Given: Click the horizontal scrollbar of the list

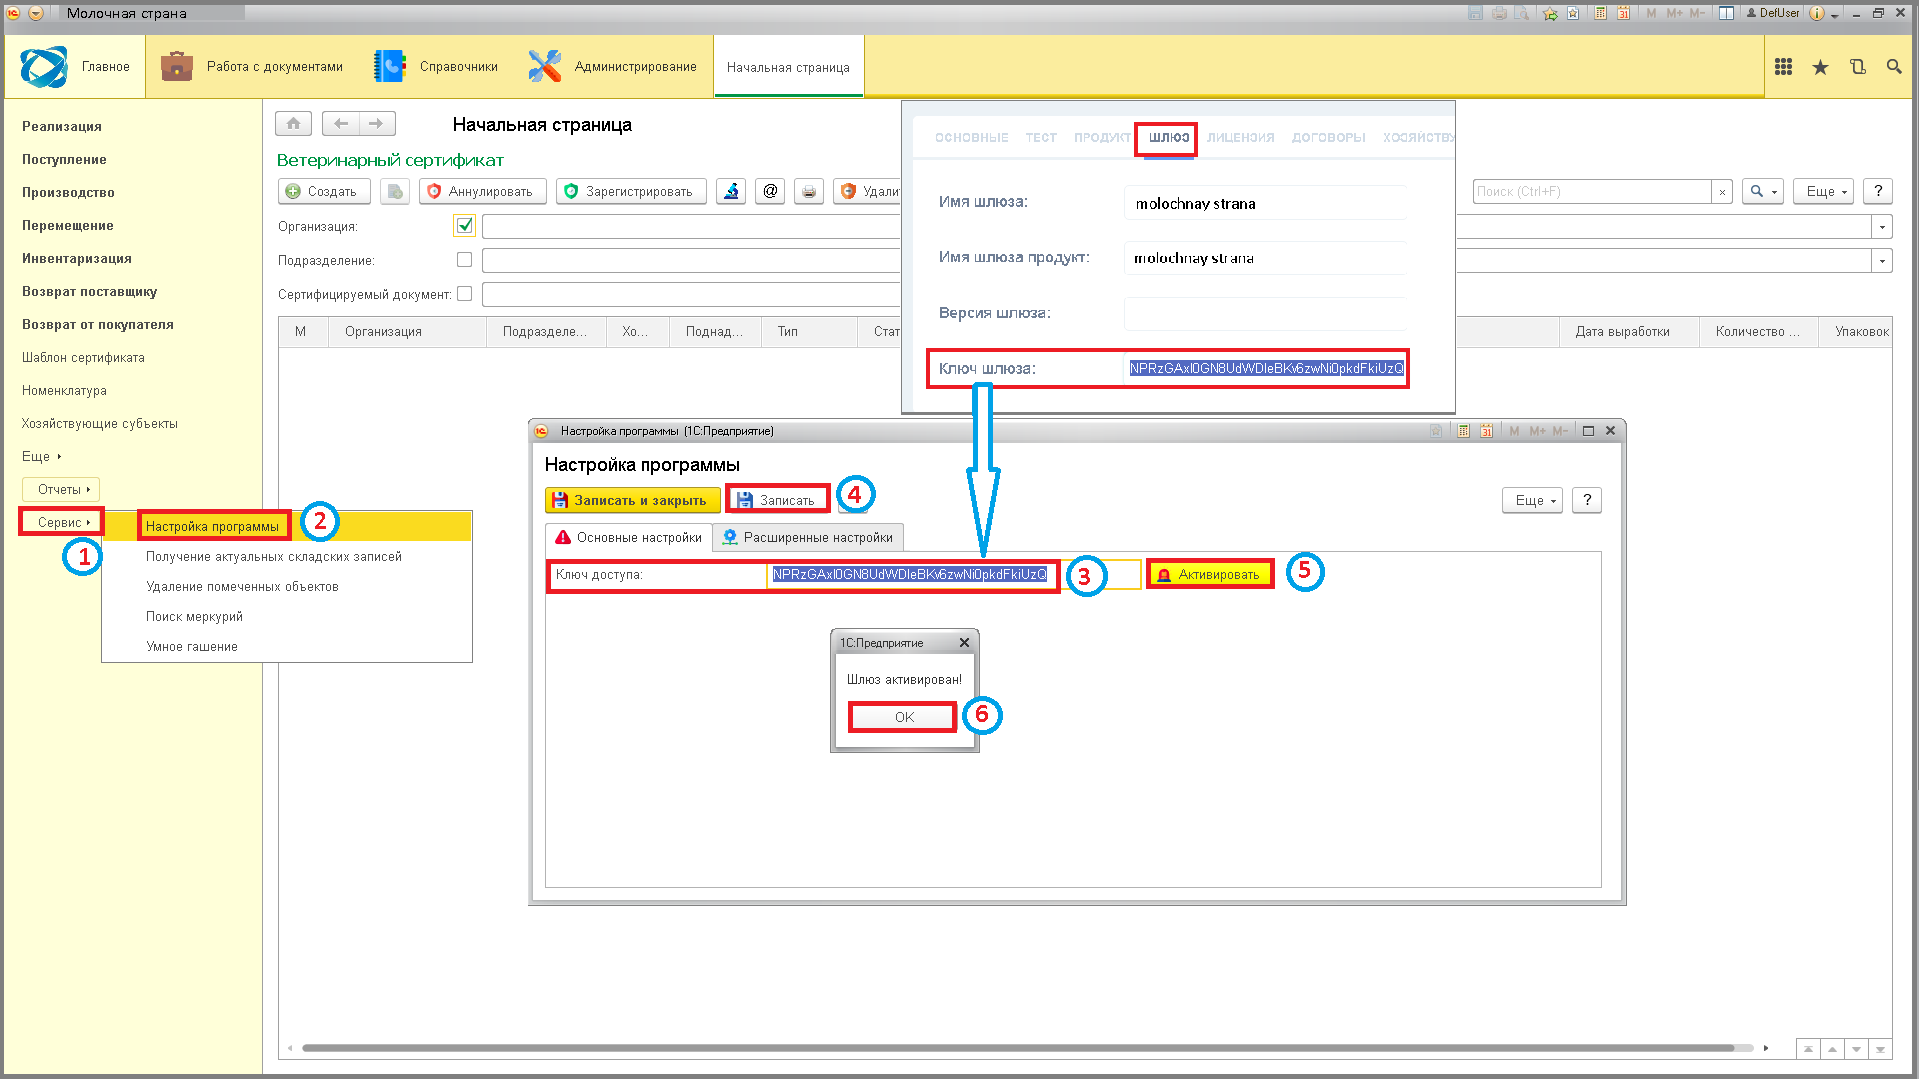Looking at the screenshot, I should 1018,1048.
